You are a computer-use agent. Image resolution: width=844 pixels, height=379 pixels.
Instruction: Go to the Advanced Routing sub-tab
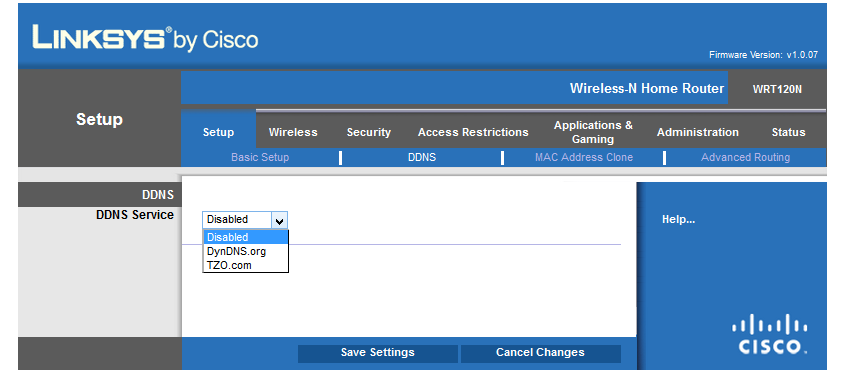tap(745, 158)
